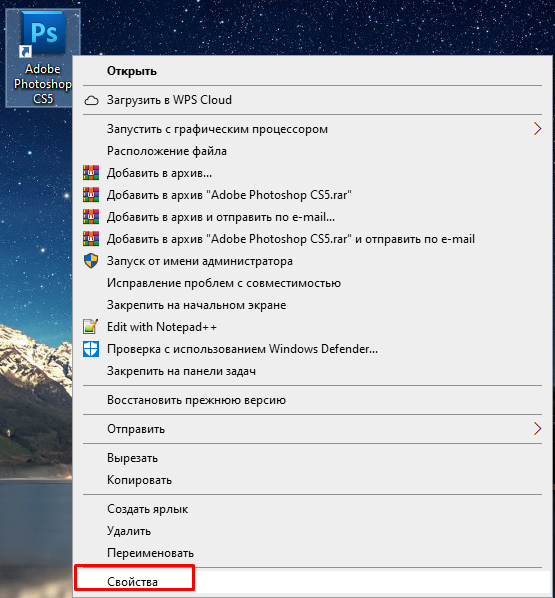Expand the "Запустить с графическим процессором" submenu arrow
555x598 pixels.
click(537, 129)
